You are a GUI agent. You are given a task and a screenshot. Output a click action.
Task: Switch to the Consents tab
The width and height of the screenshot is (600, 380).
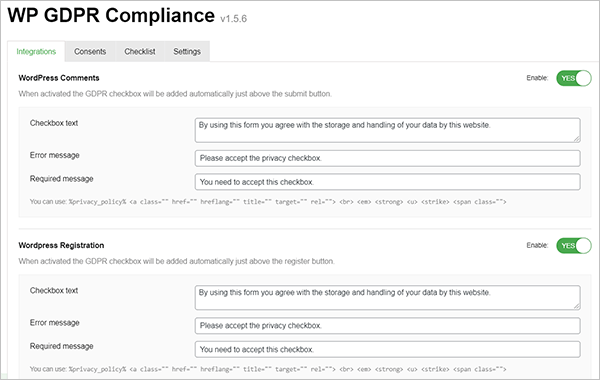[90, 51]
